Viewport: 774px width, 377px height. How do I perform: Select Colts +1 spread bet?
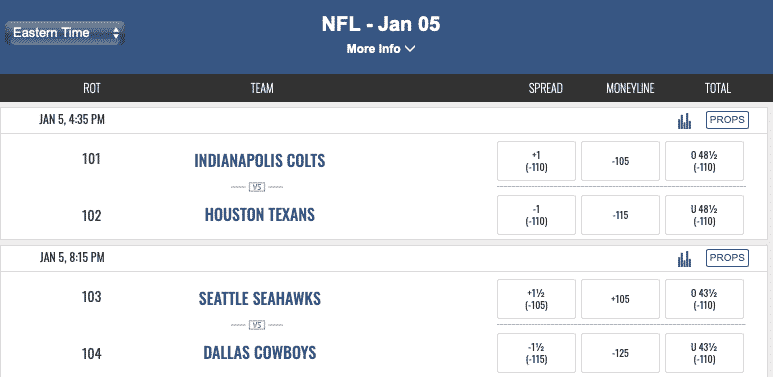(x=536, y=161)
